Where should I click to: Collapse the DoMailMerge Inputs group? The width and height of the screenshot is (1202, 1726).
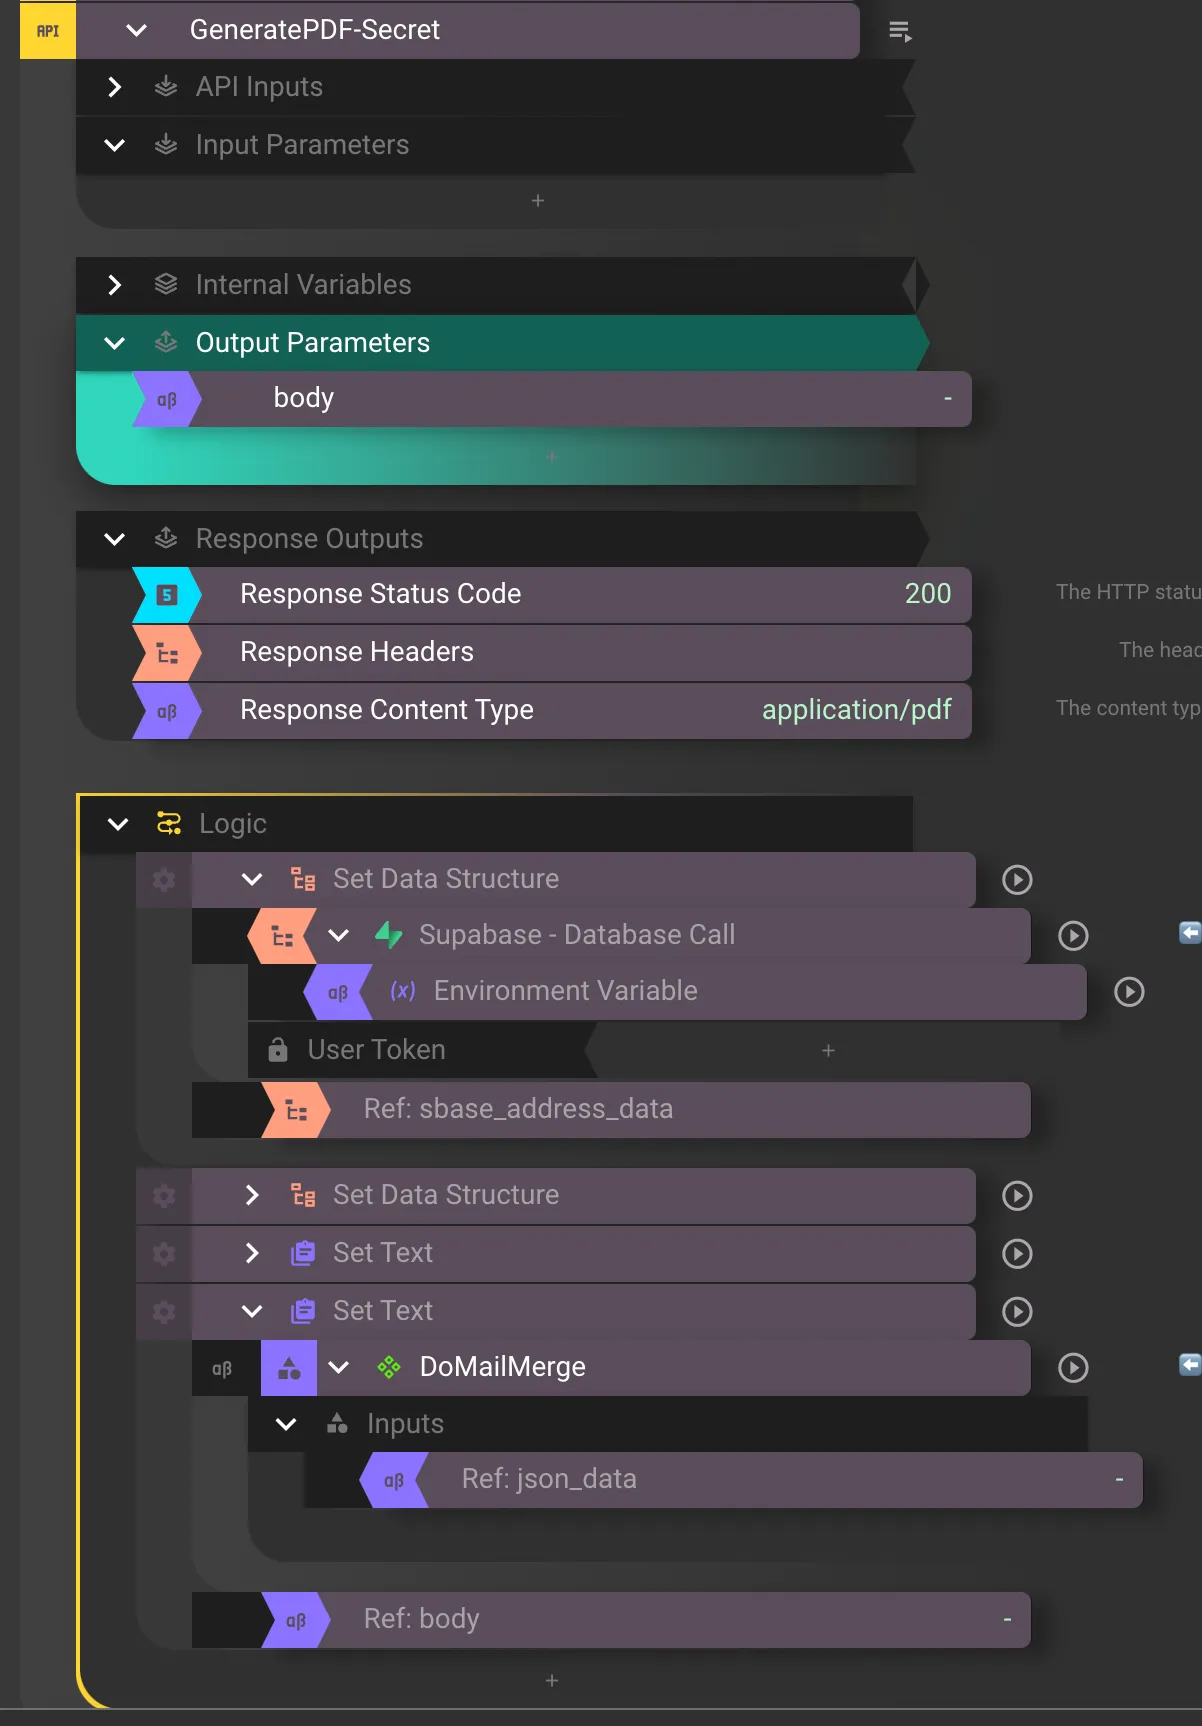tap(286, 1424)
